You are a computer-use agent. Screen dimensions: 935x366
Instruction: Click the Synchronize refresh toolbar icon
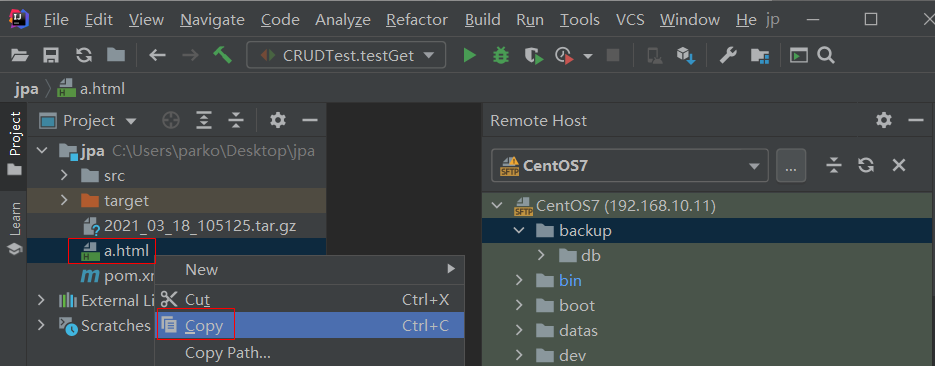click(83, 55)
